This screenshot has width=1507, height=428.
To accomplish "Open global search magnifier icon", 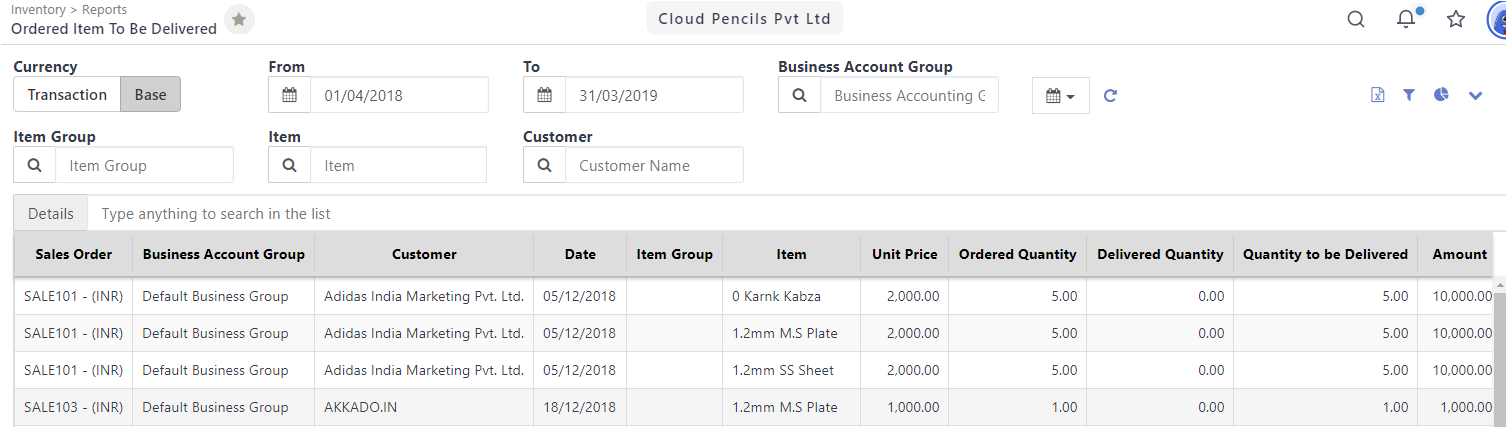I will [x=1356, y=19].
